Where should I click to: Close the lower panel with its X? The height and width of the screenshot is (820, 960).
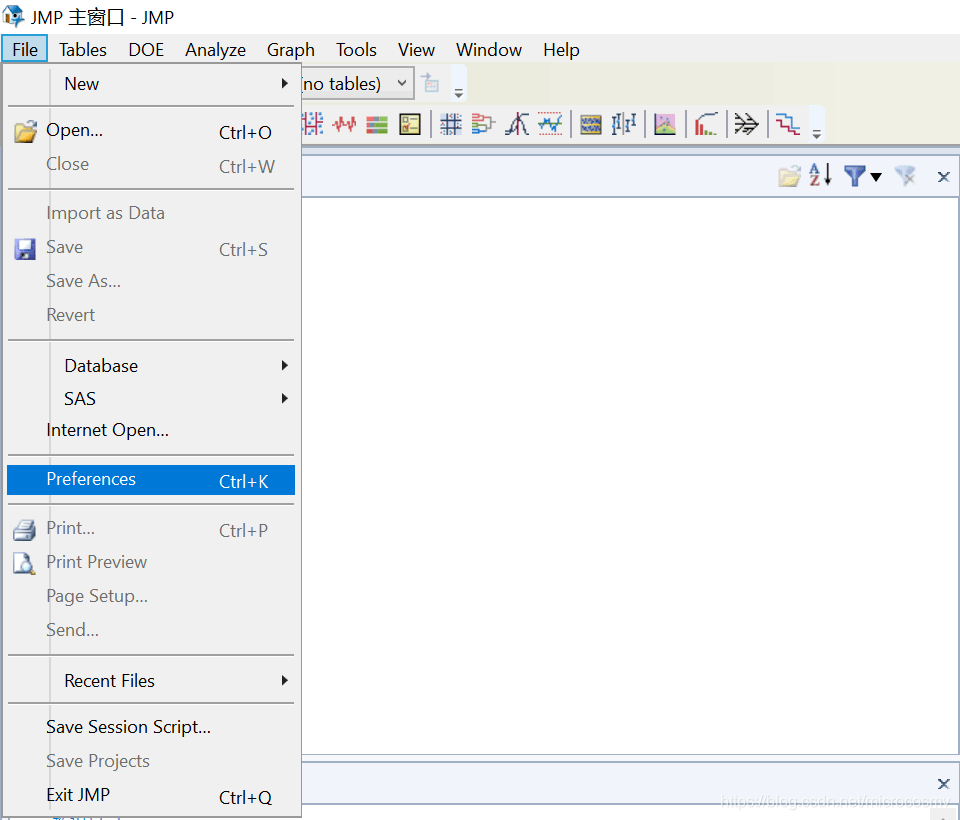tap(943, 783)
